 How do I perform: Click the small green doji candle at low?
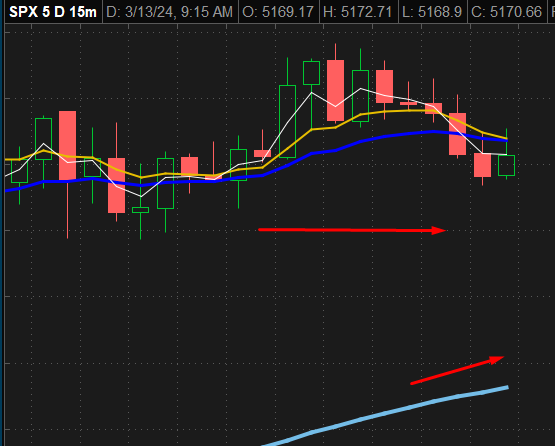tap(141, 210)
